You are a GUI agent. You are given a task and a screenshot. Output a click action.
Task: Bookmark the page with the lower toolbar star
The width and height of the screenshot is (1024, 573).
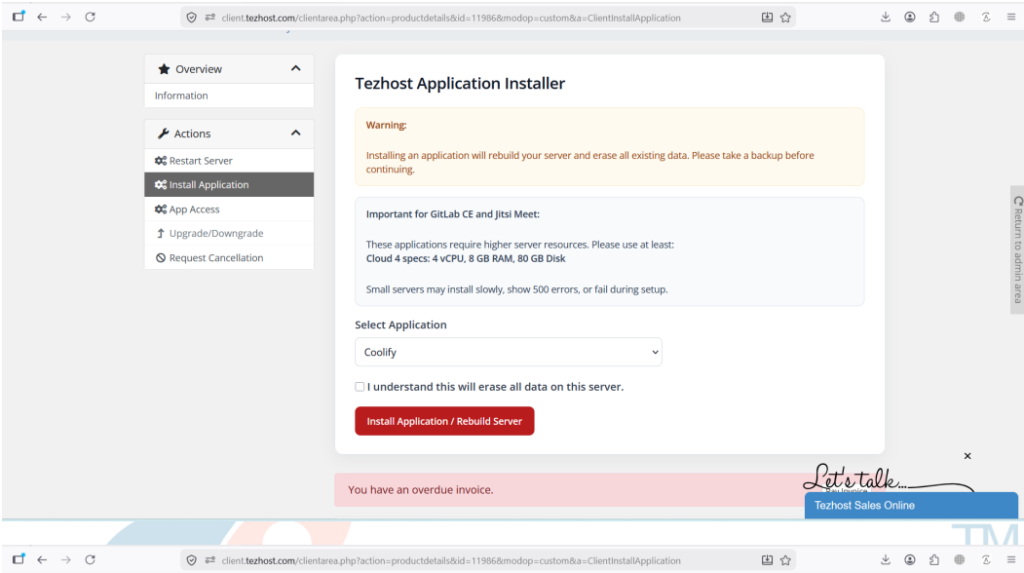coord(786,561)
